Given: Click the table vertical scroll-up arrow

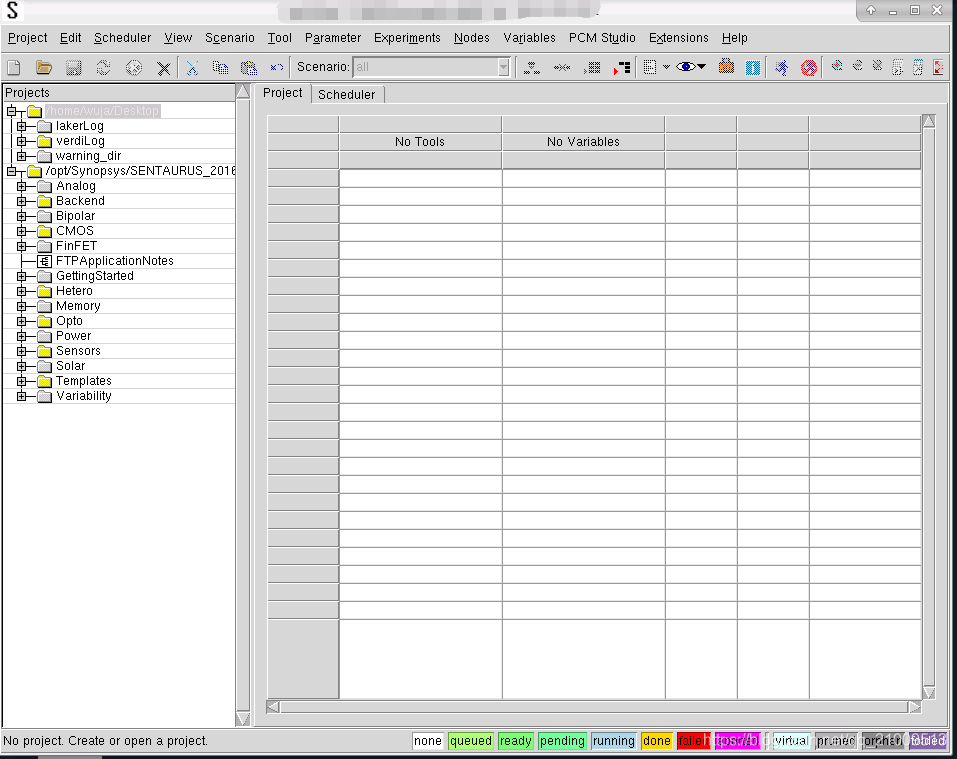Looking at the screenshot, I should (929, 121).
